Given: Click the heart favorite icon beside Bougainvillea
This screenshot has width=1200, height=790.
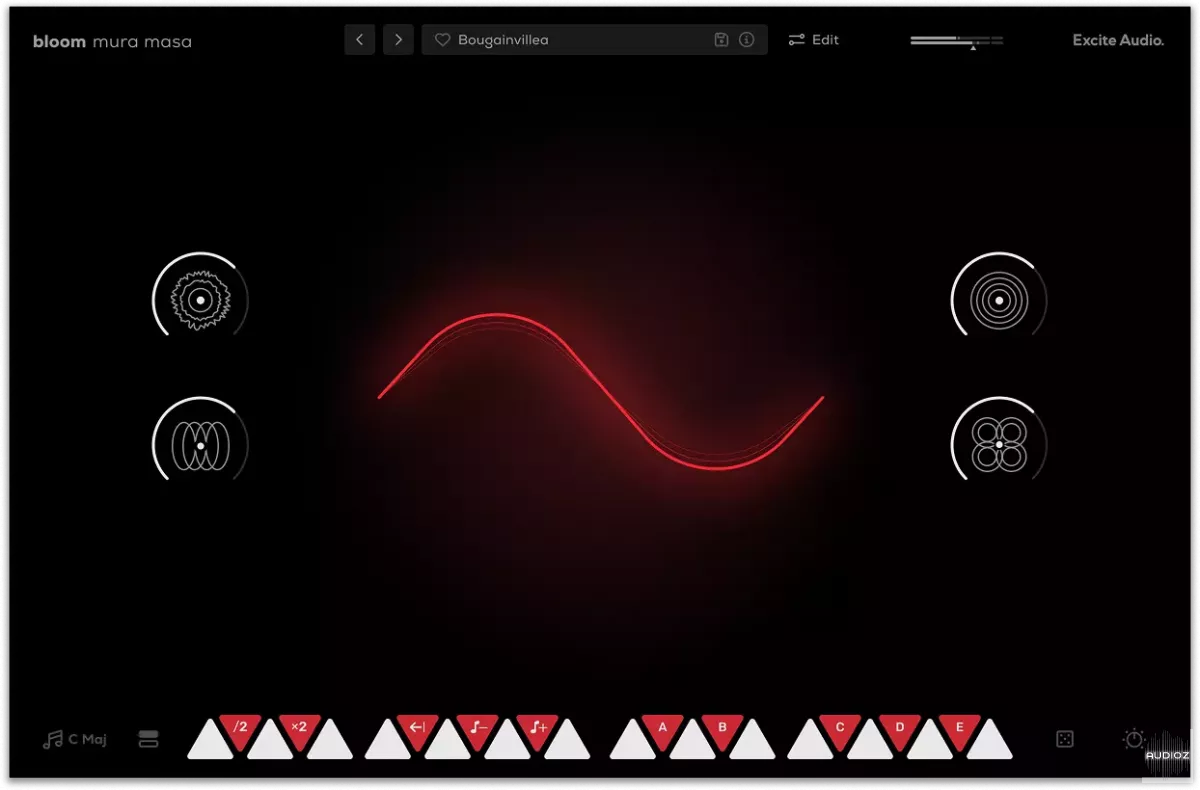Looking at the screenshot, I should (442, 40).
